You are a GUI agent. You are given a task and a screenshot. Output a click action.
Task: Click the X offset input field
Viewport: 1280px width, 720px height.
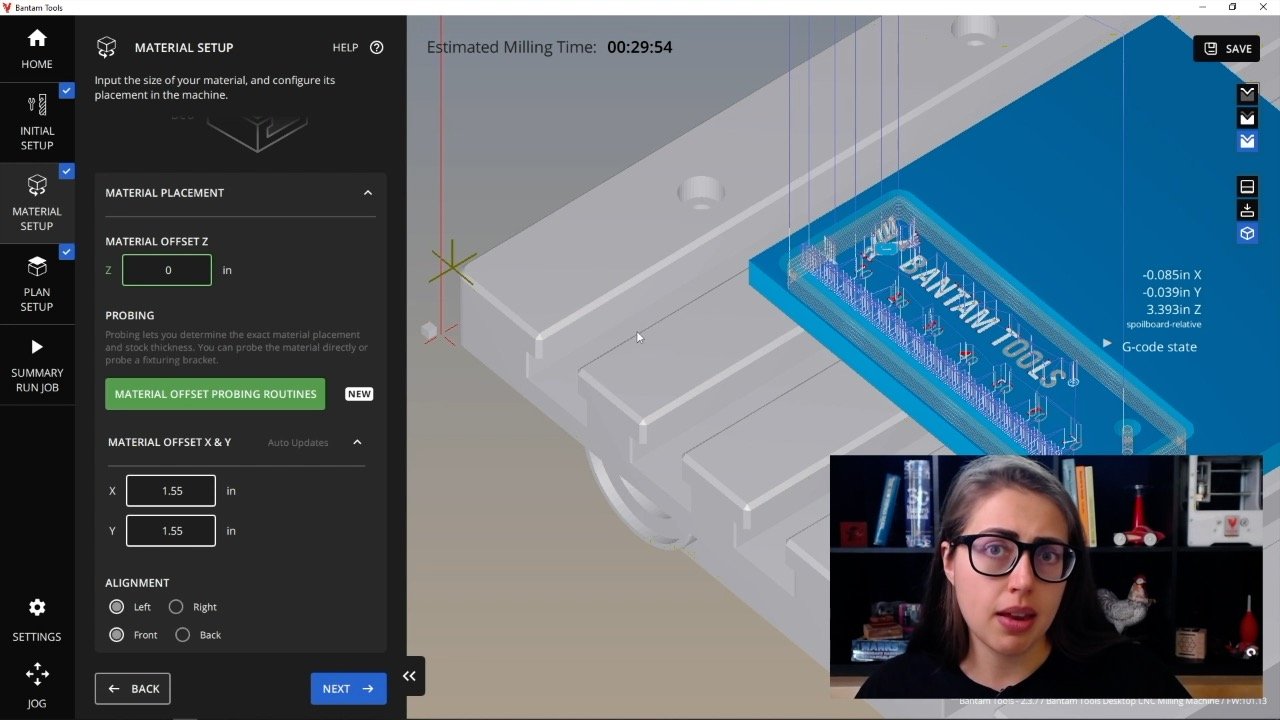click(x=171, y=491)
